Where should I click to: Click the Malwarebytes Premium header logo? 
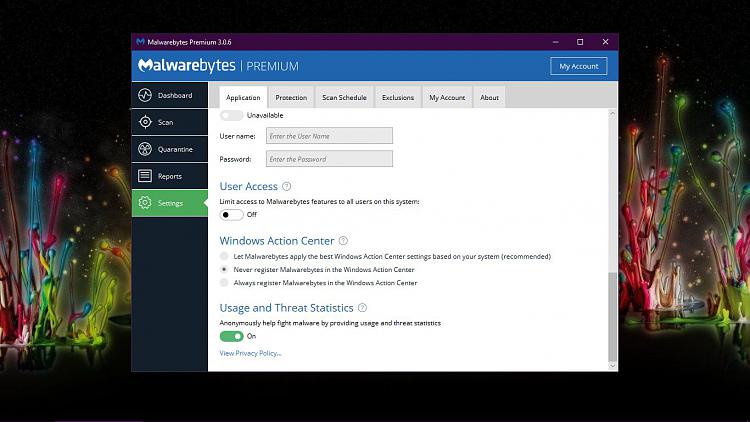click(x=218, y=66)
